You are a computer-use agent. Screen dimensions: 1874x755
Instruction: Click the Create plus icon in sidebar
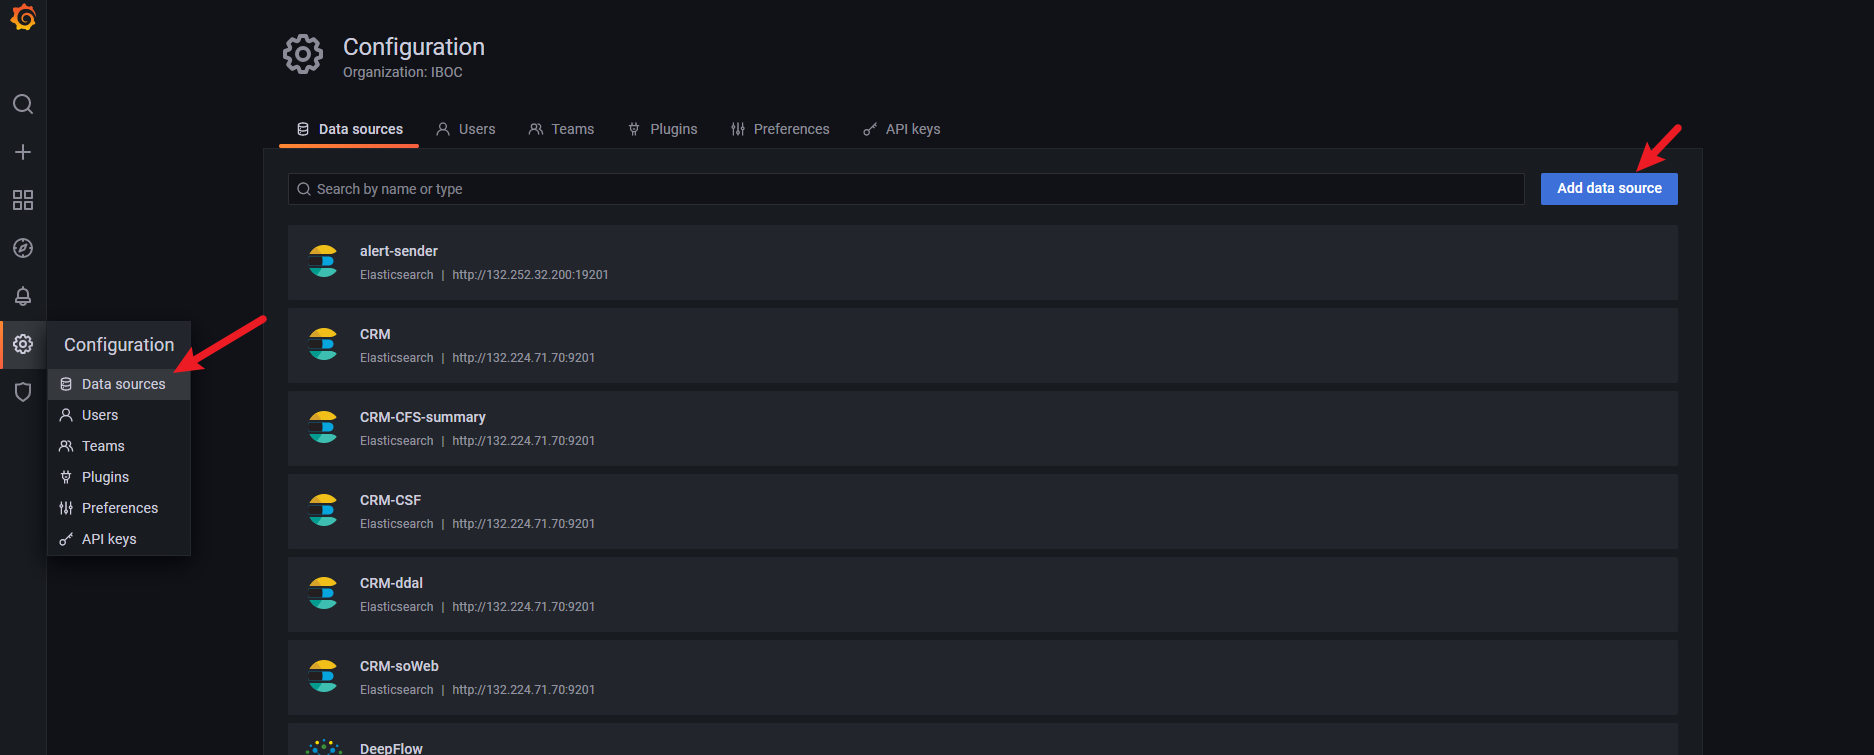[23, 152]
